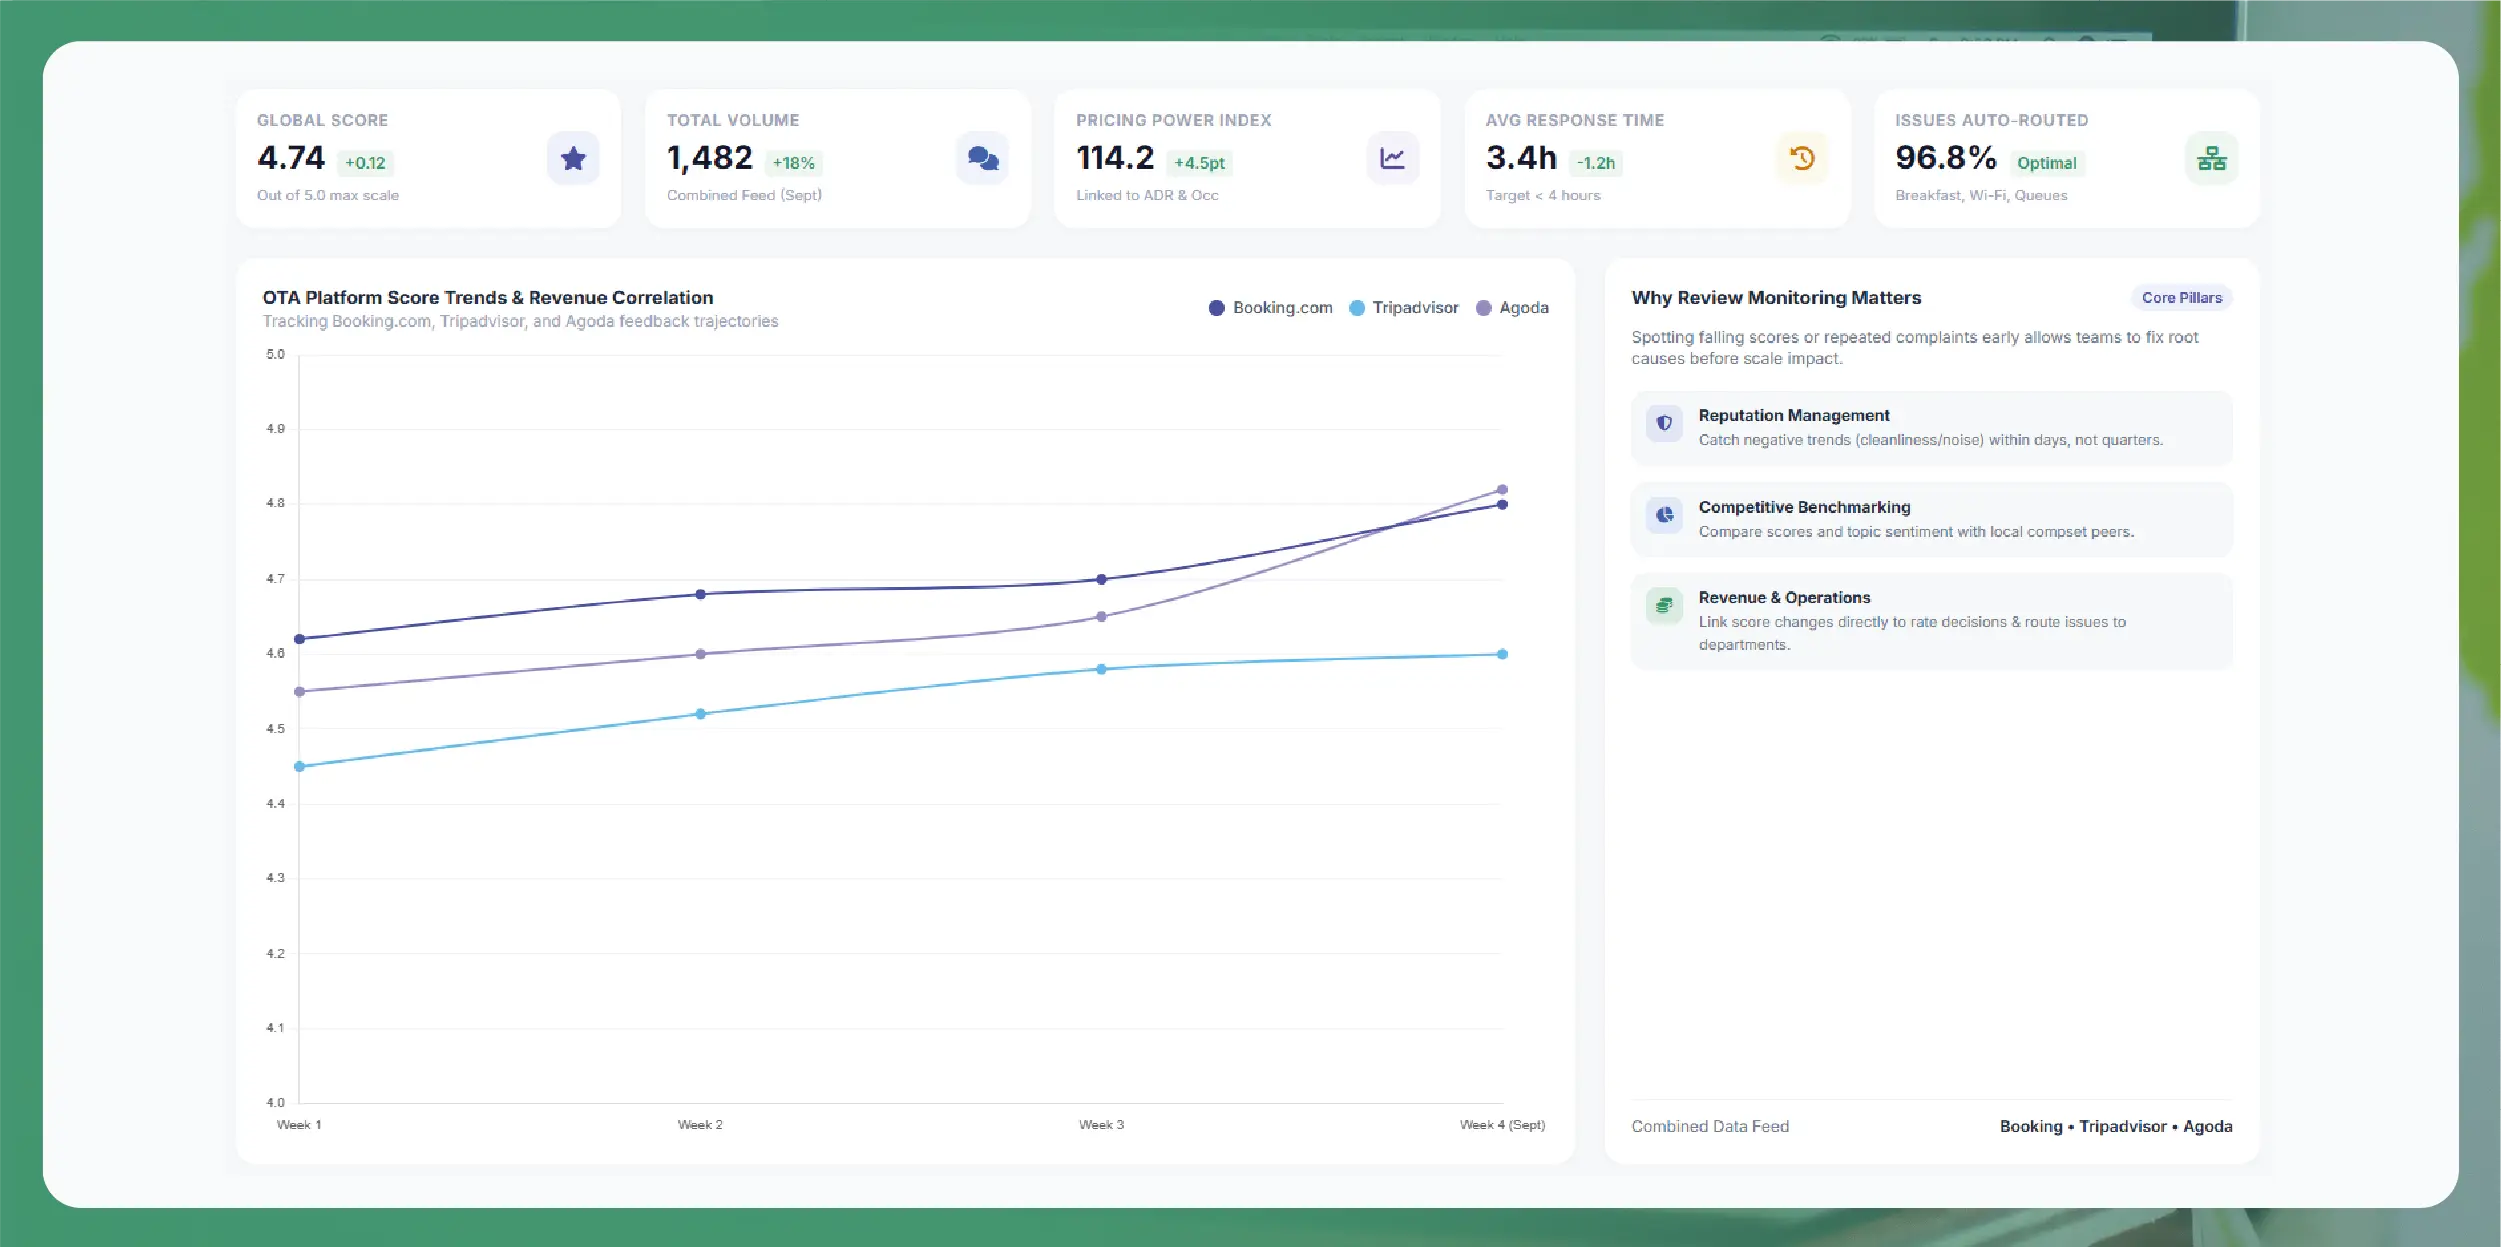This screenshot has width=2501, height=1248.
Task: Toggle Booking.com series in chart legend
Action: pos(1270,308)
